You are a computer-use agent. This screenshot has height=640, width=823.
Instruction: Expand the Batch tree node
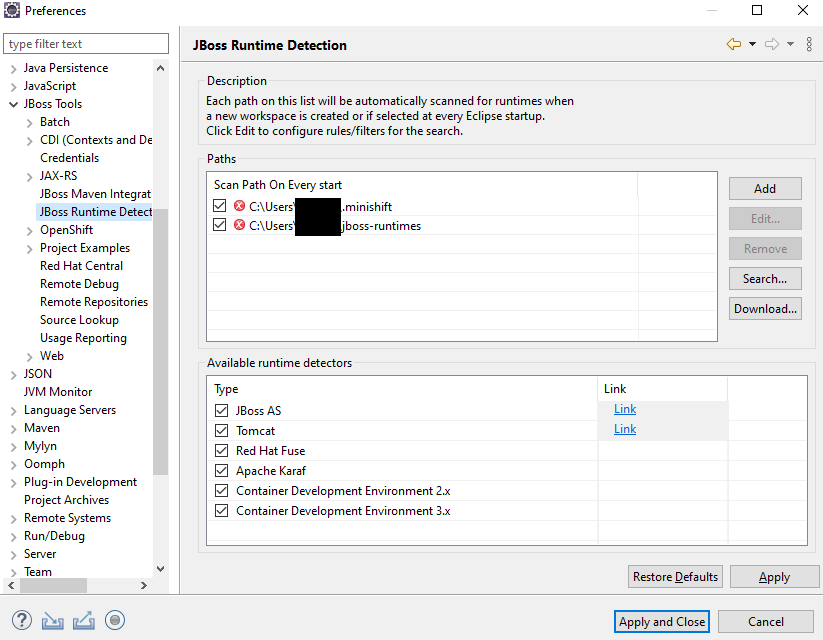pyautogui.click(x=30, y=123)
